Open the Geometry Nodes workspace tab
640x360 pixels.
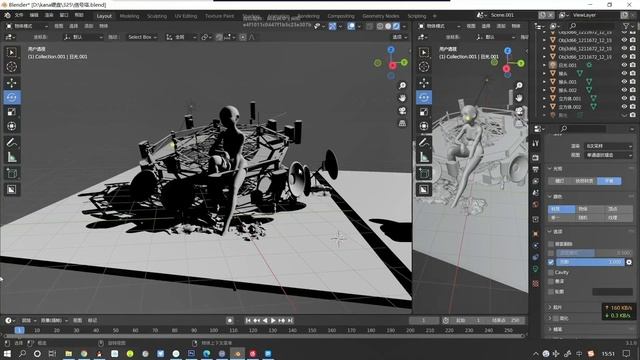380,16
